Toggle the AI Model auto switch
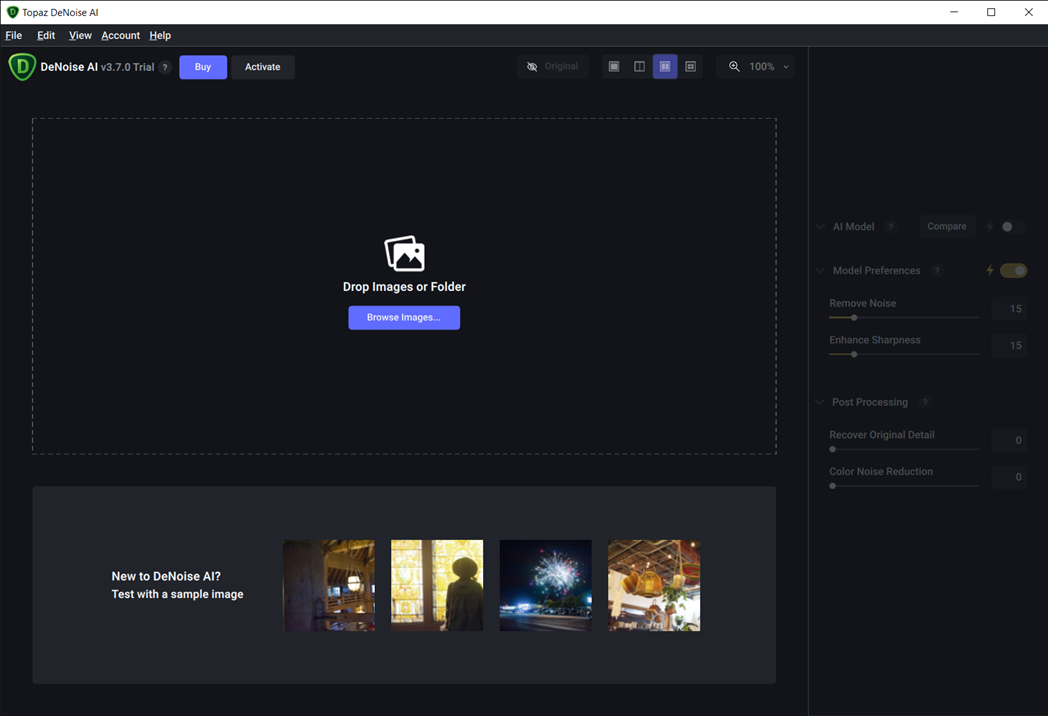Screen dimensions: 1048x716 coord(1011,227)
